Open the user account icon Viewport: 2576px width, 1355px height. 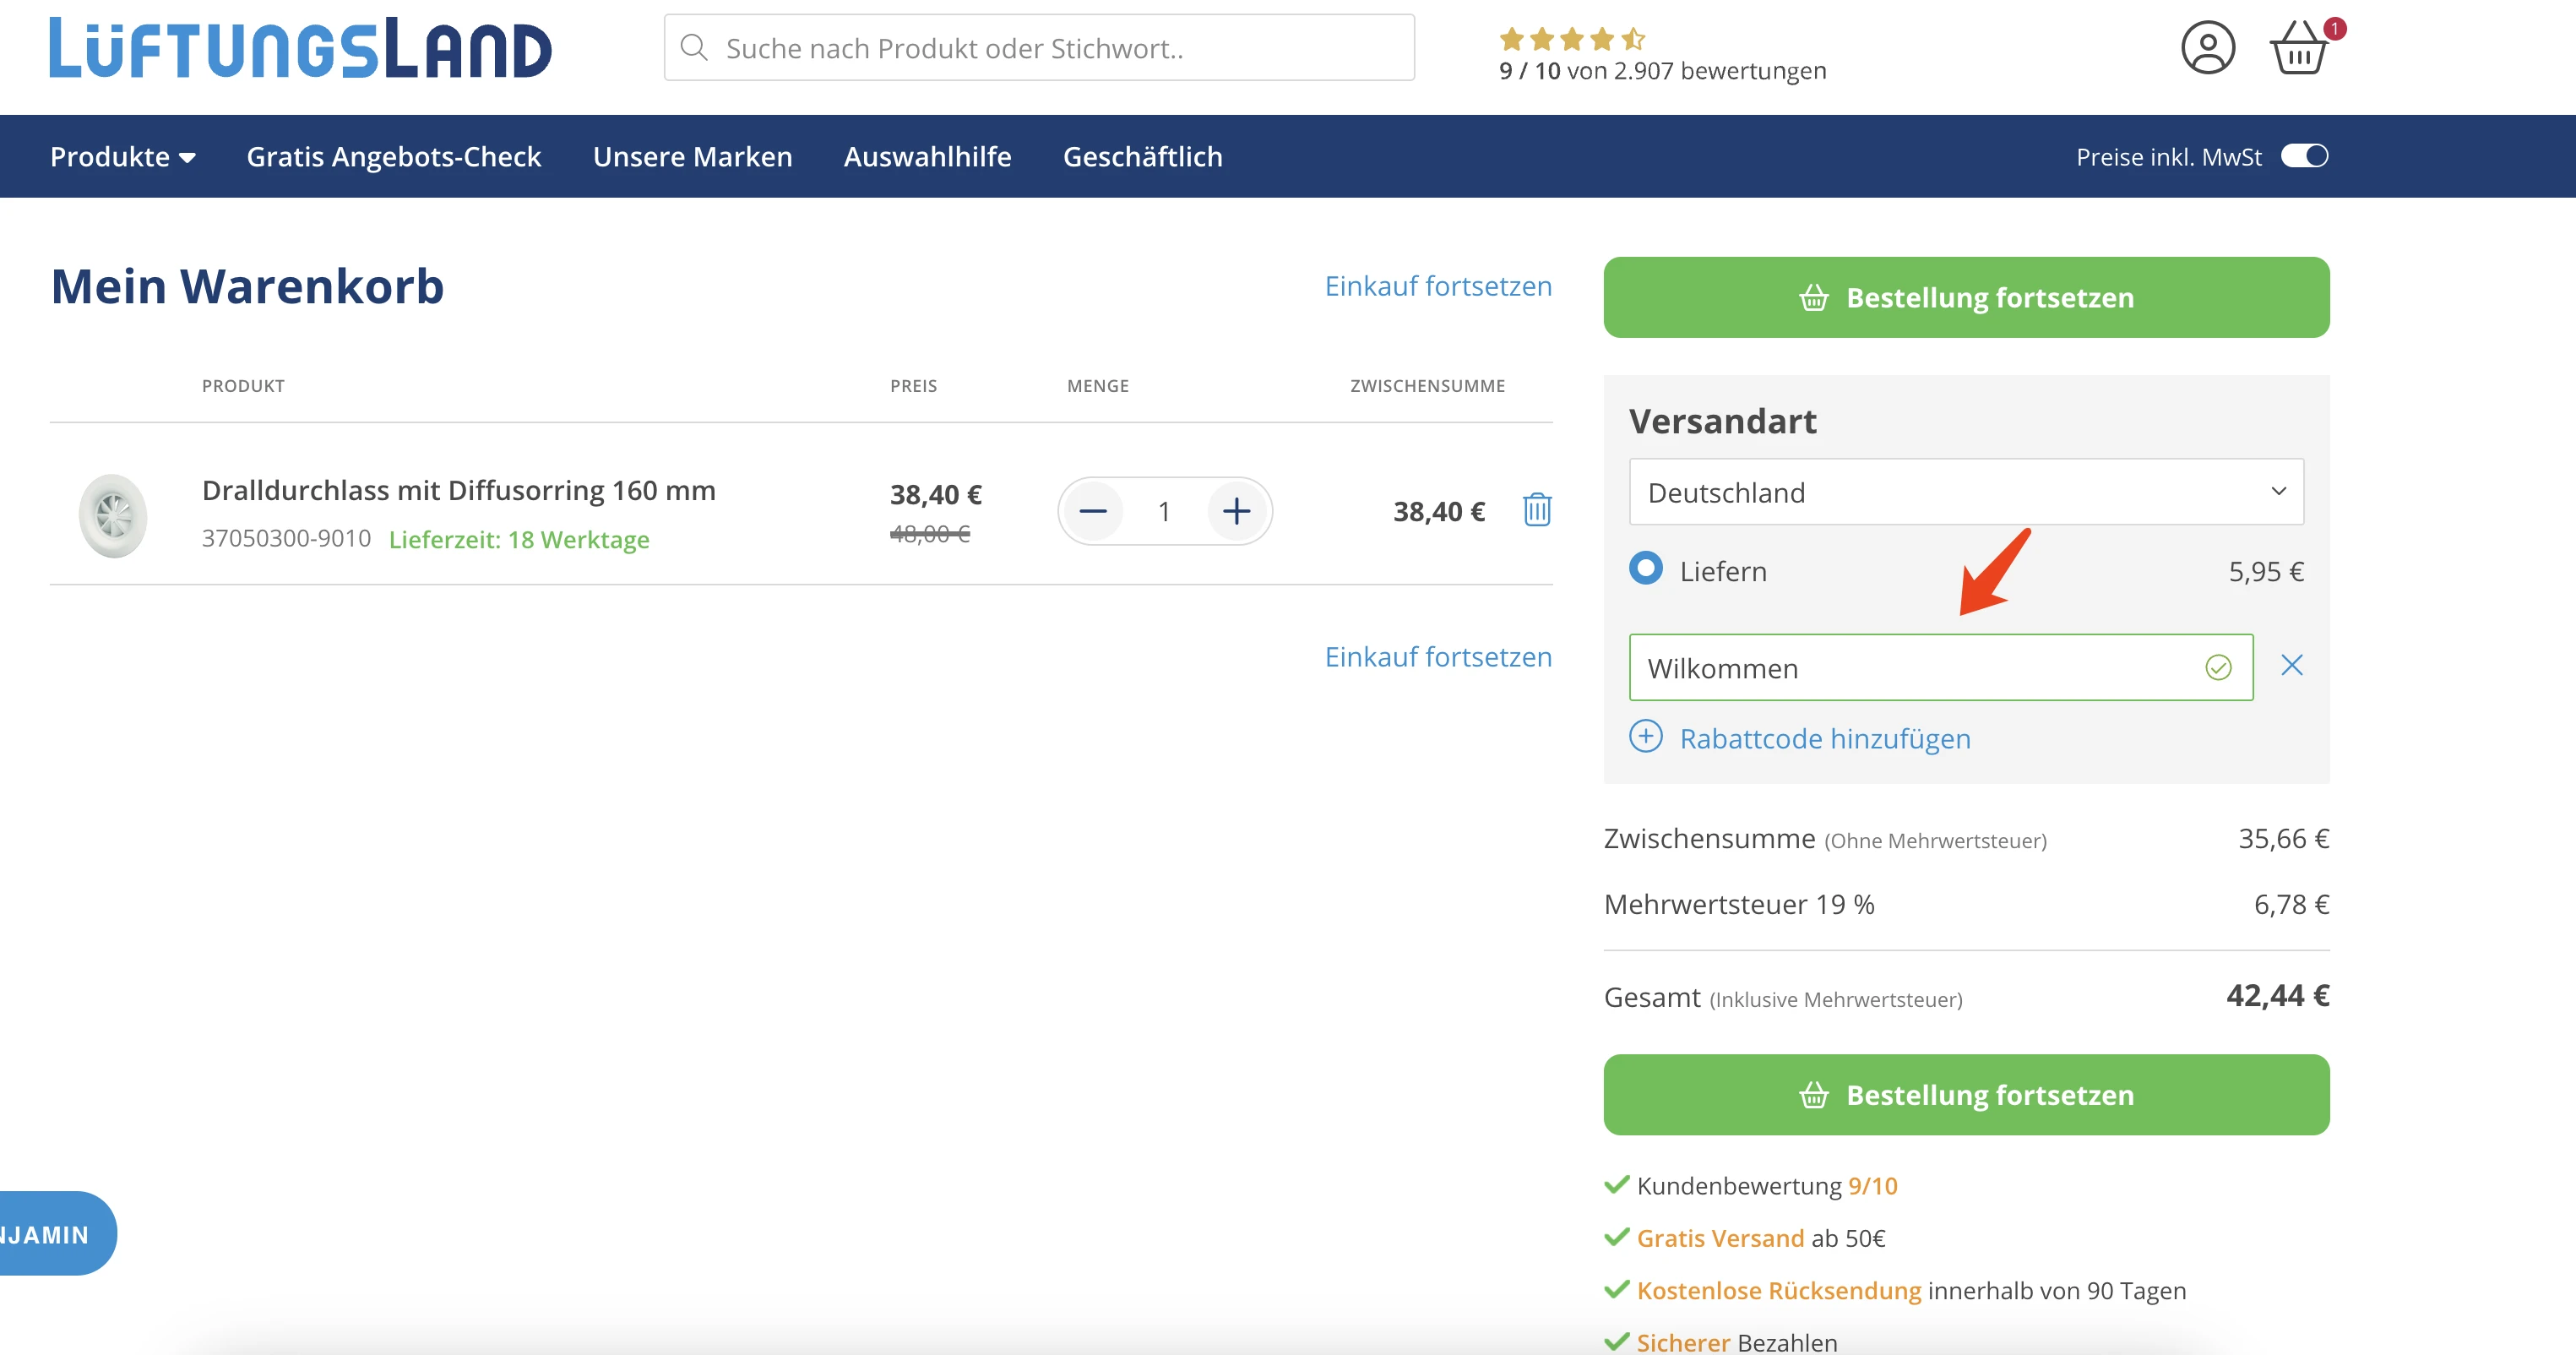click(x=2207, y=47)
